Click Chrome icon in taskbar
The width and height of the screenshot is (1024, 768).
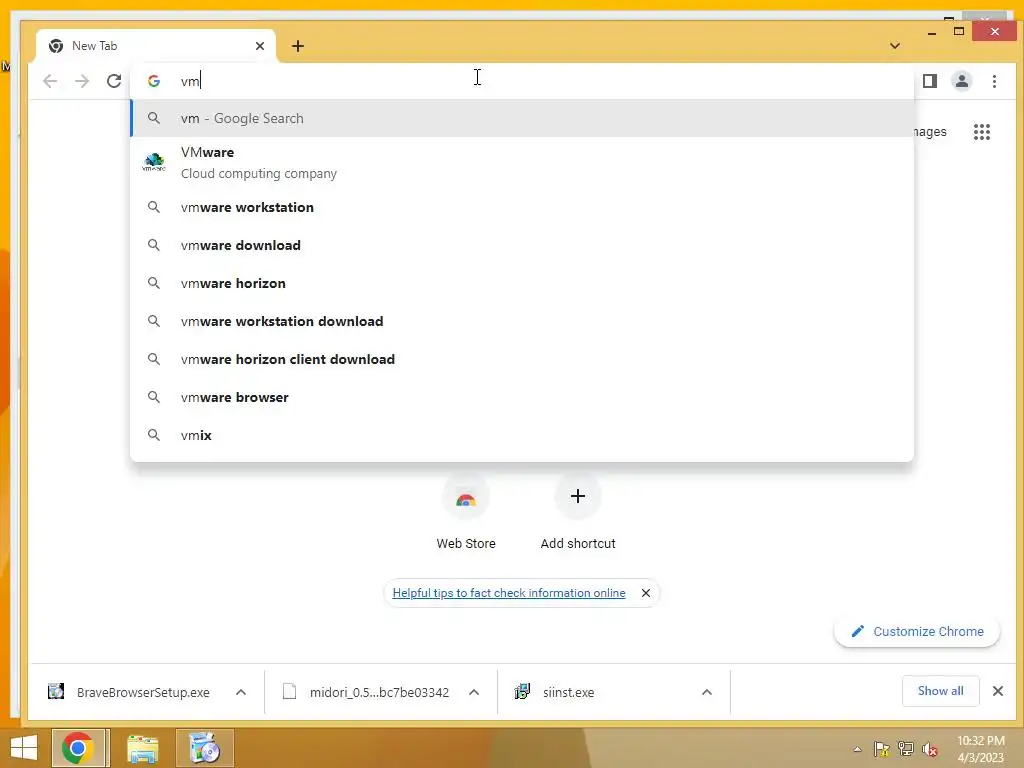78,748
